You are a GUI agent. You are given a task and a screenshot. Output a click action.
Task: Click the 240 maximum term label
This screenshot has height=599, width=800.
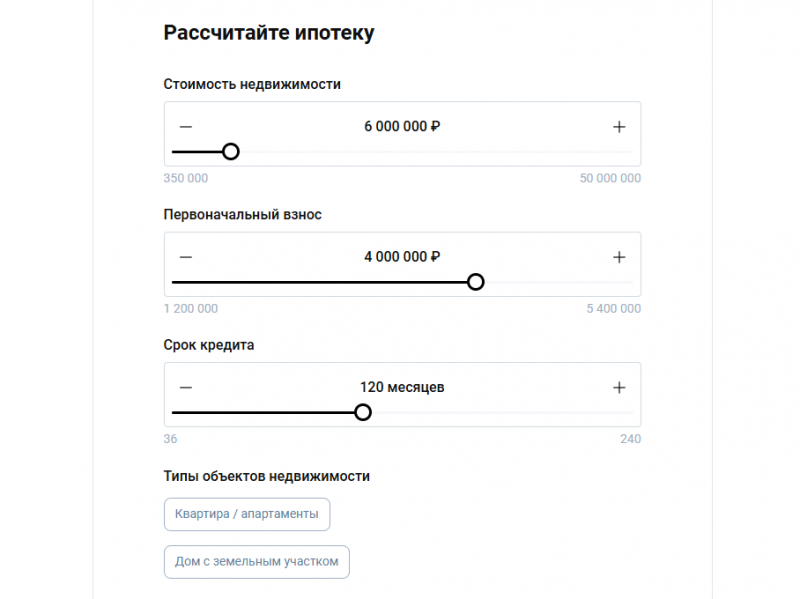click(632, 438)
